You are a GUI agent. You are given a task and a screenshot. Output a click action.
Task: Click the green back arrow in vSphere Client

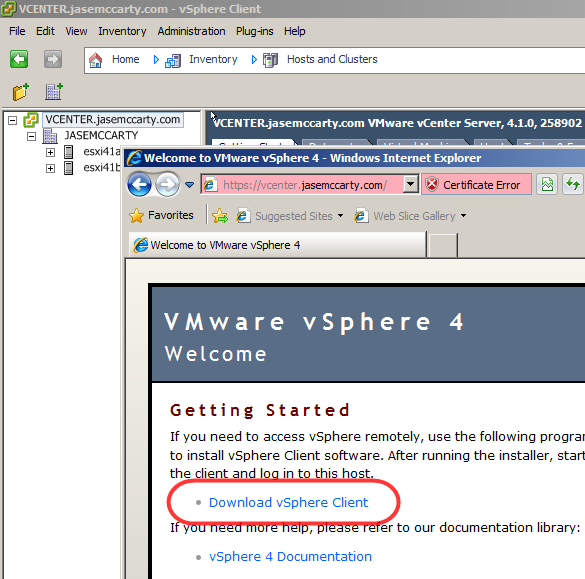19,59
